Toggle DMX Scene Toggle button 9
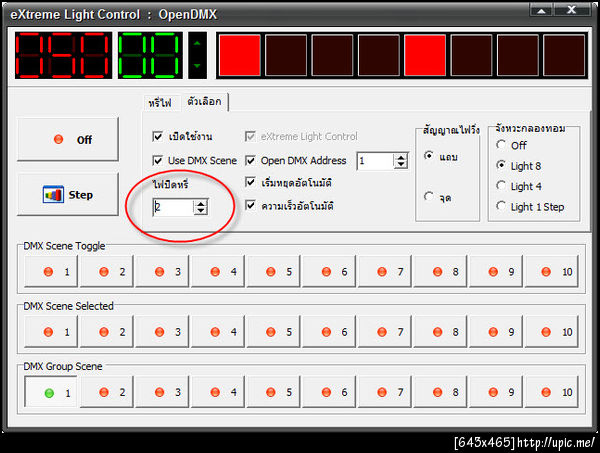 pos(496,272)
